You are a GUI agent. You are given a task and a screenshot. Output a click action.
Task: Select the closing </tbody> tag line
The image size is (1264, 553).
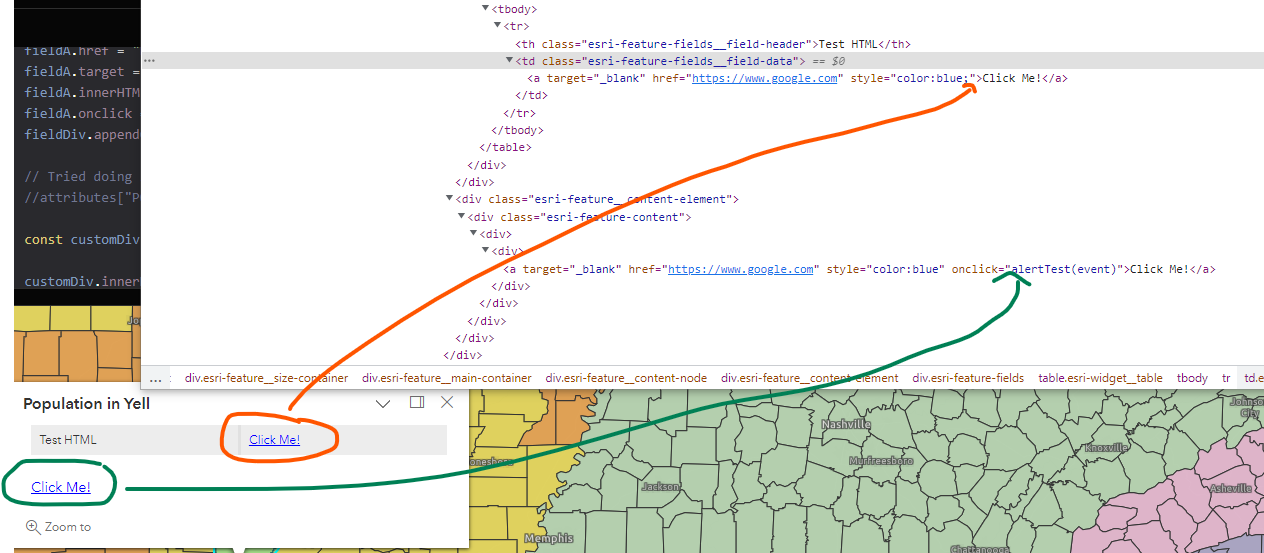pos(517,130)
